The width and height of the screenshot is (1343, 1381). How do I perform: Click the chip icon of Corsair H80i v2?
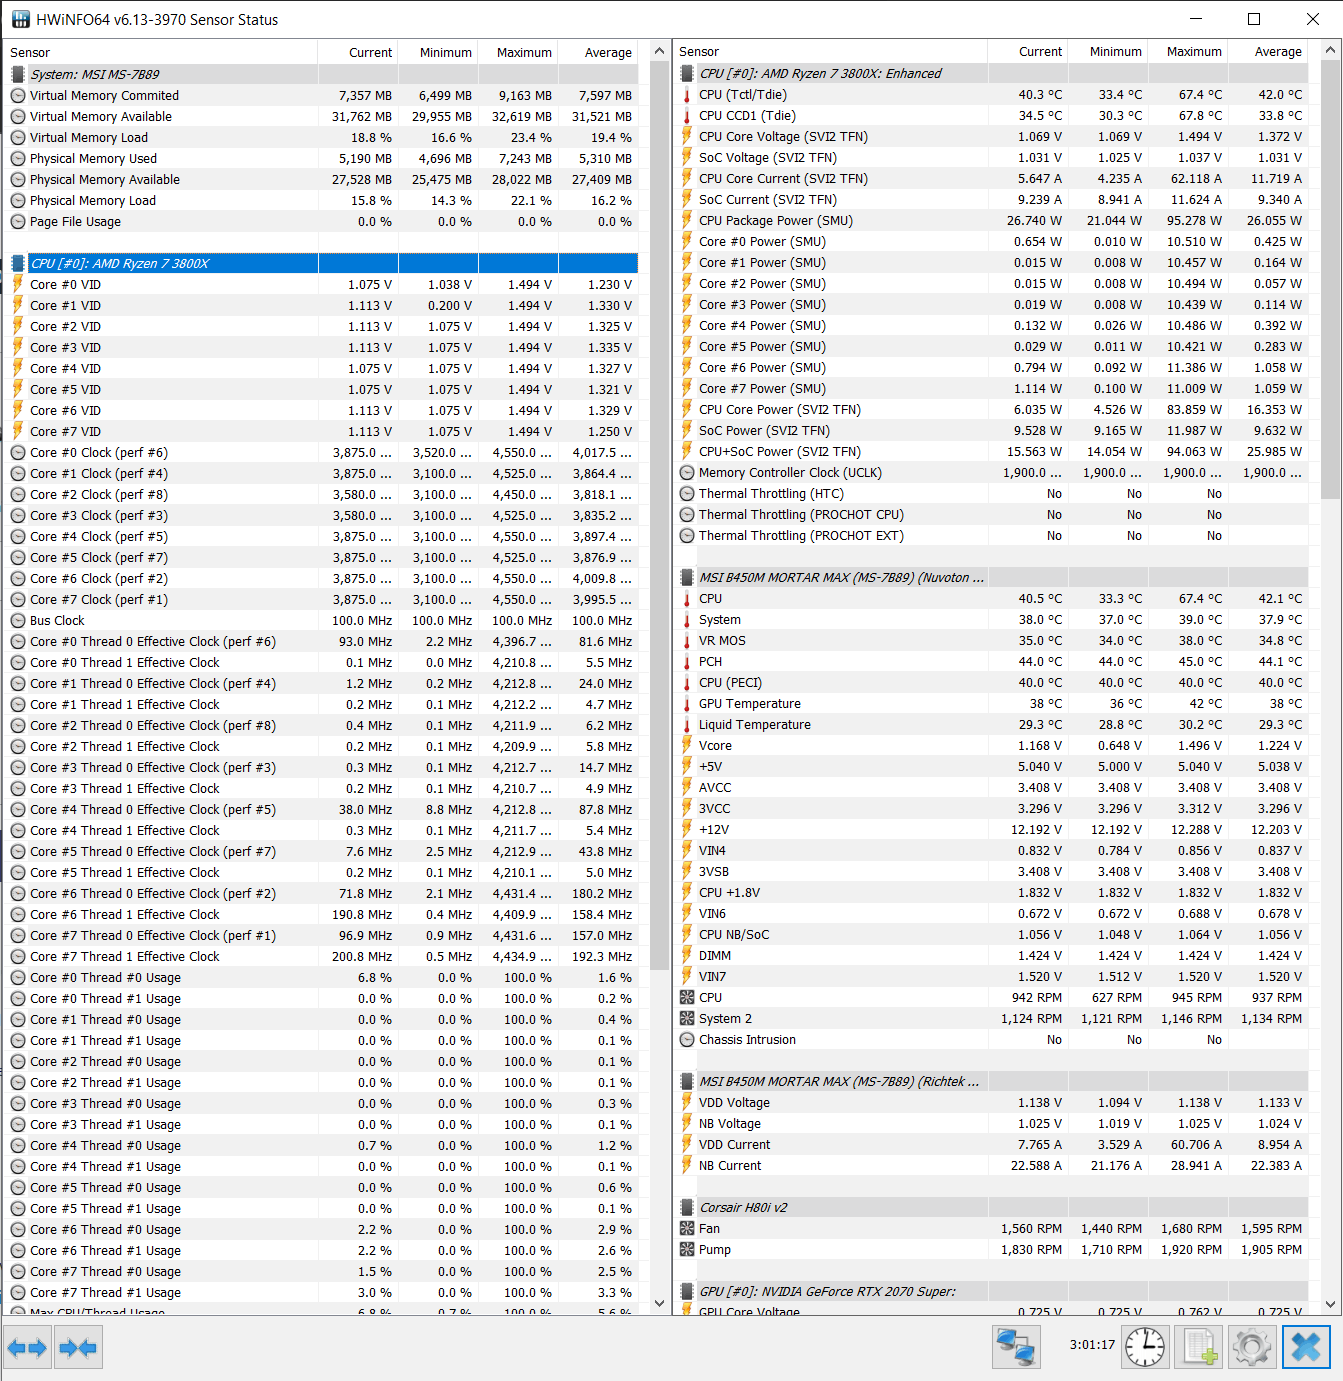pos(687,1207)
